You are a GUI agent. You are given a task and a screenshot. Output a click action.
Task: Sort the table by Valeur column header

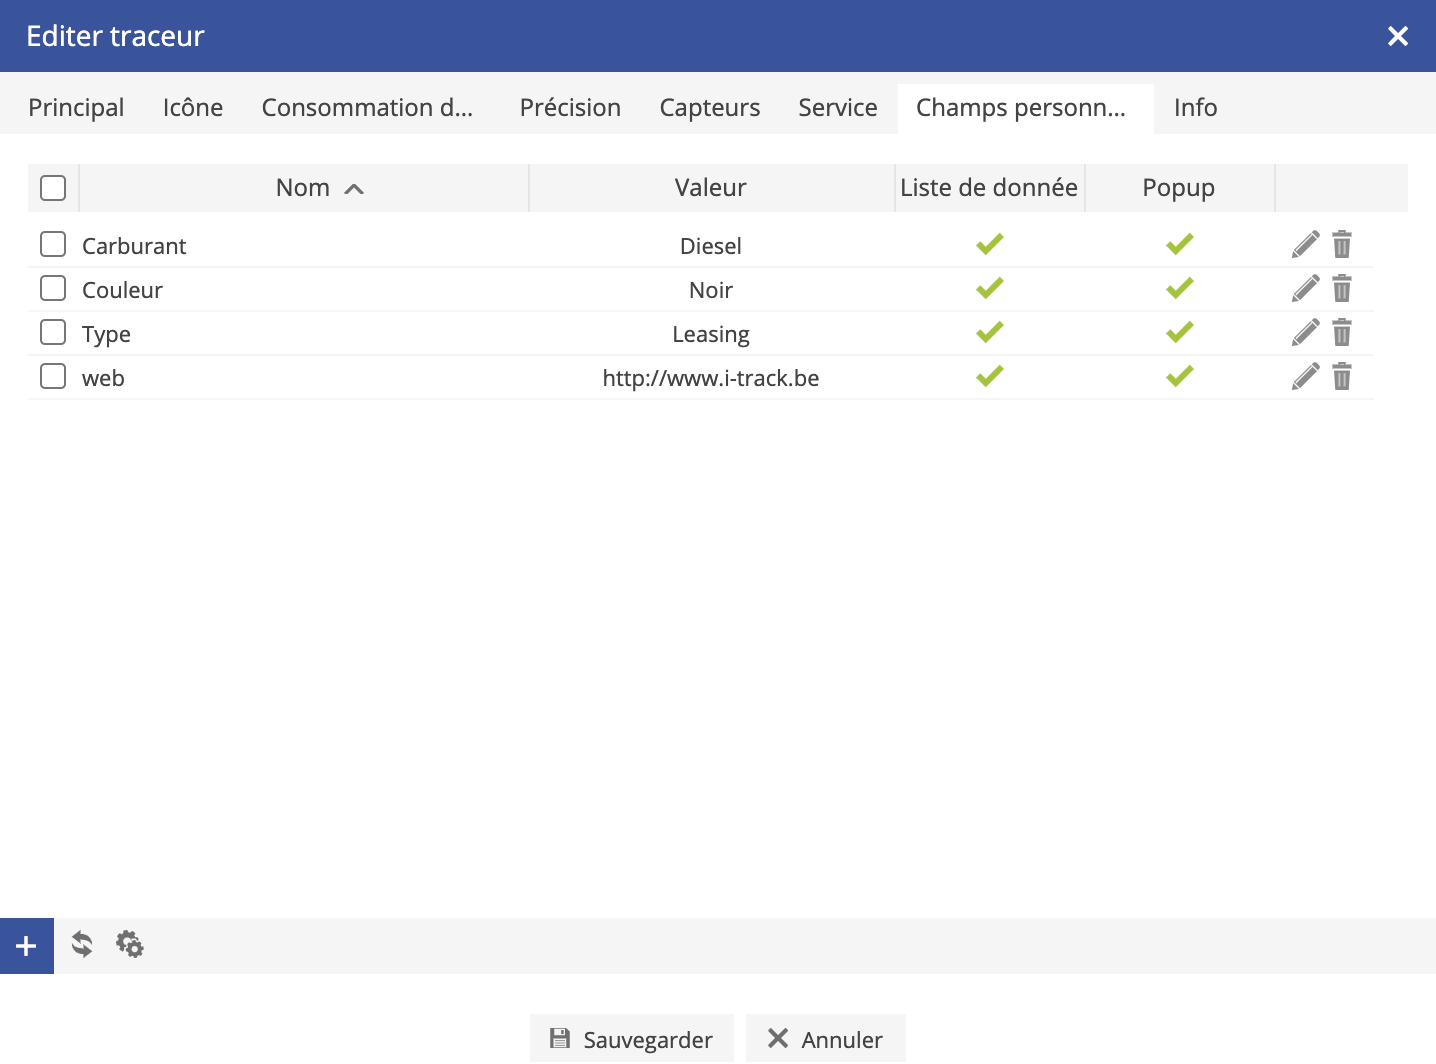(710, 188)
